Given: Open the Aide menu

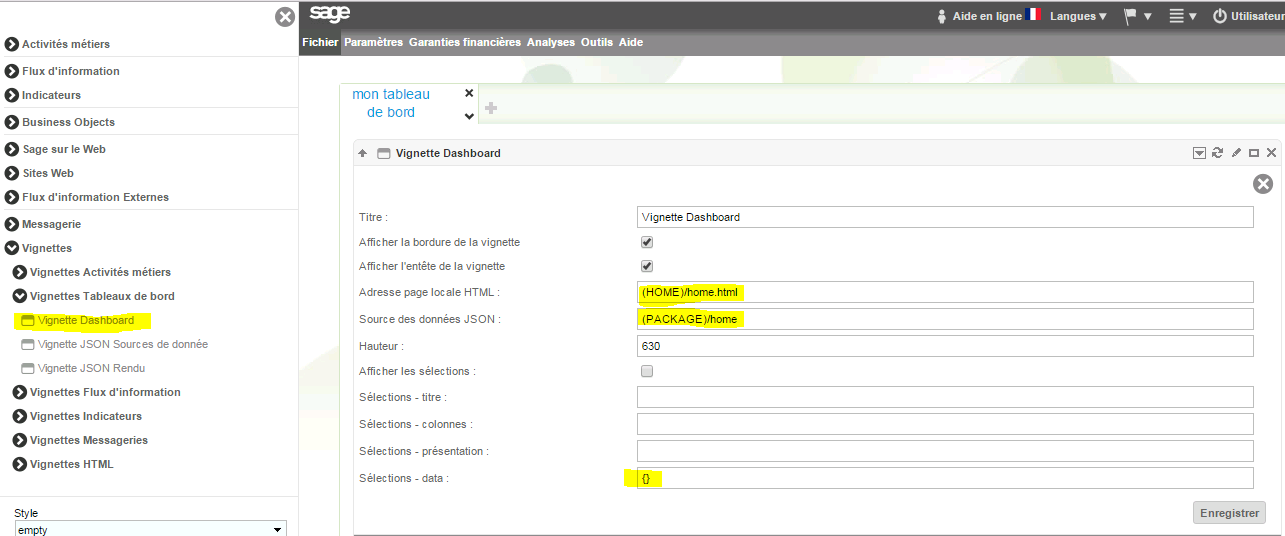Looking at the screenshot, I should coord(631,42).
